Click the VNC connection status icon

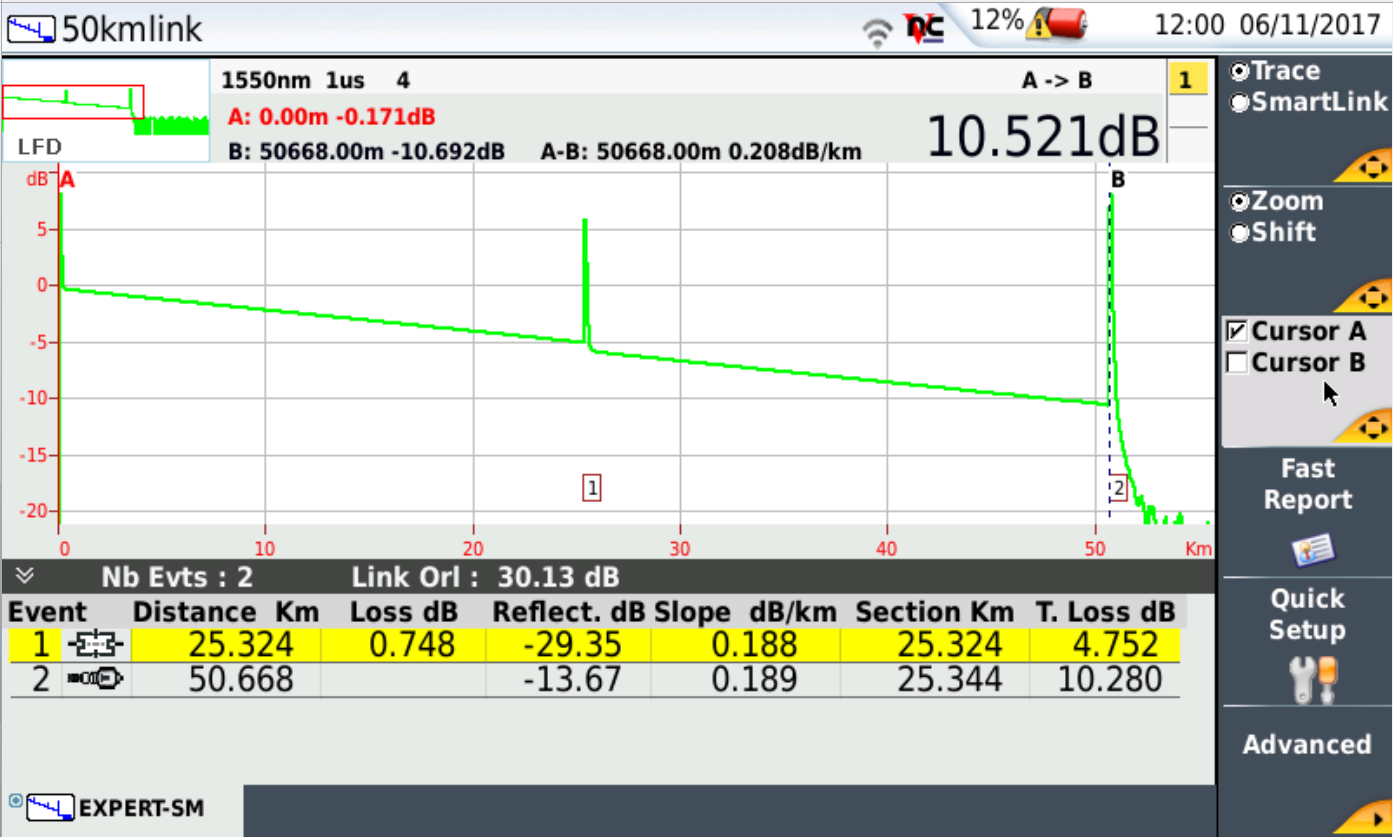pyautogui.click(x=924, y=30)
